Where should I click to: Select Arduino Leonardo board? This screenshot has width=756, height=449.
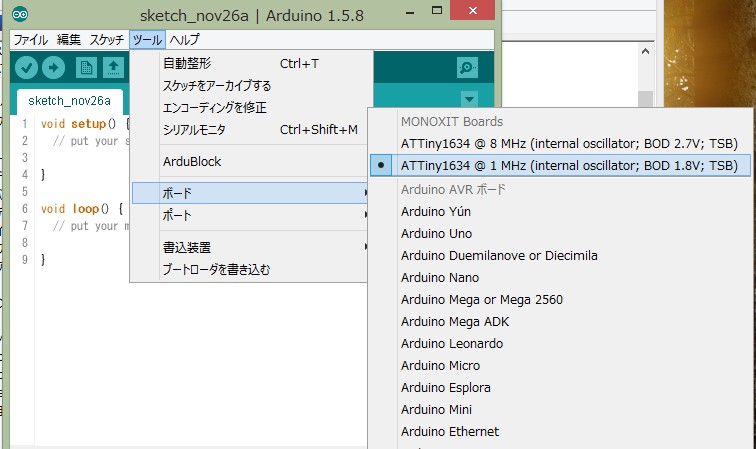point(452,343)
